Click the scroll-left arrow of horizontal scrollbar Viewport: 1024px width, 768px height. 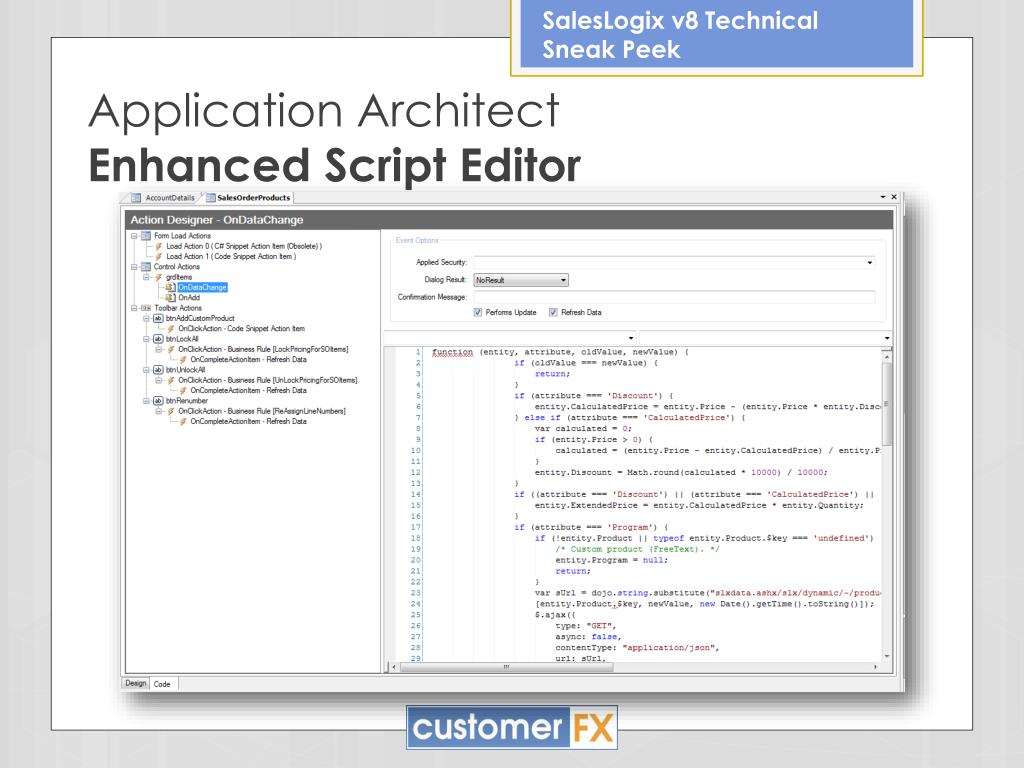click(394, 667)
